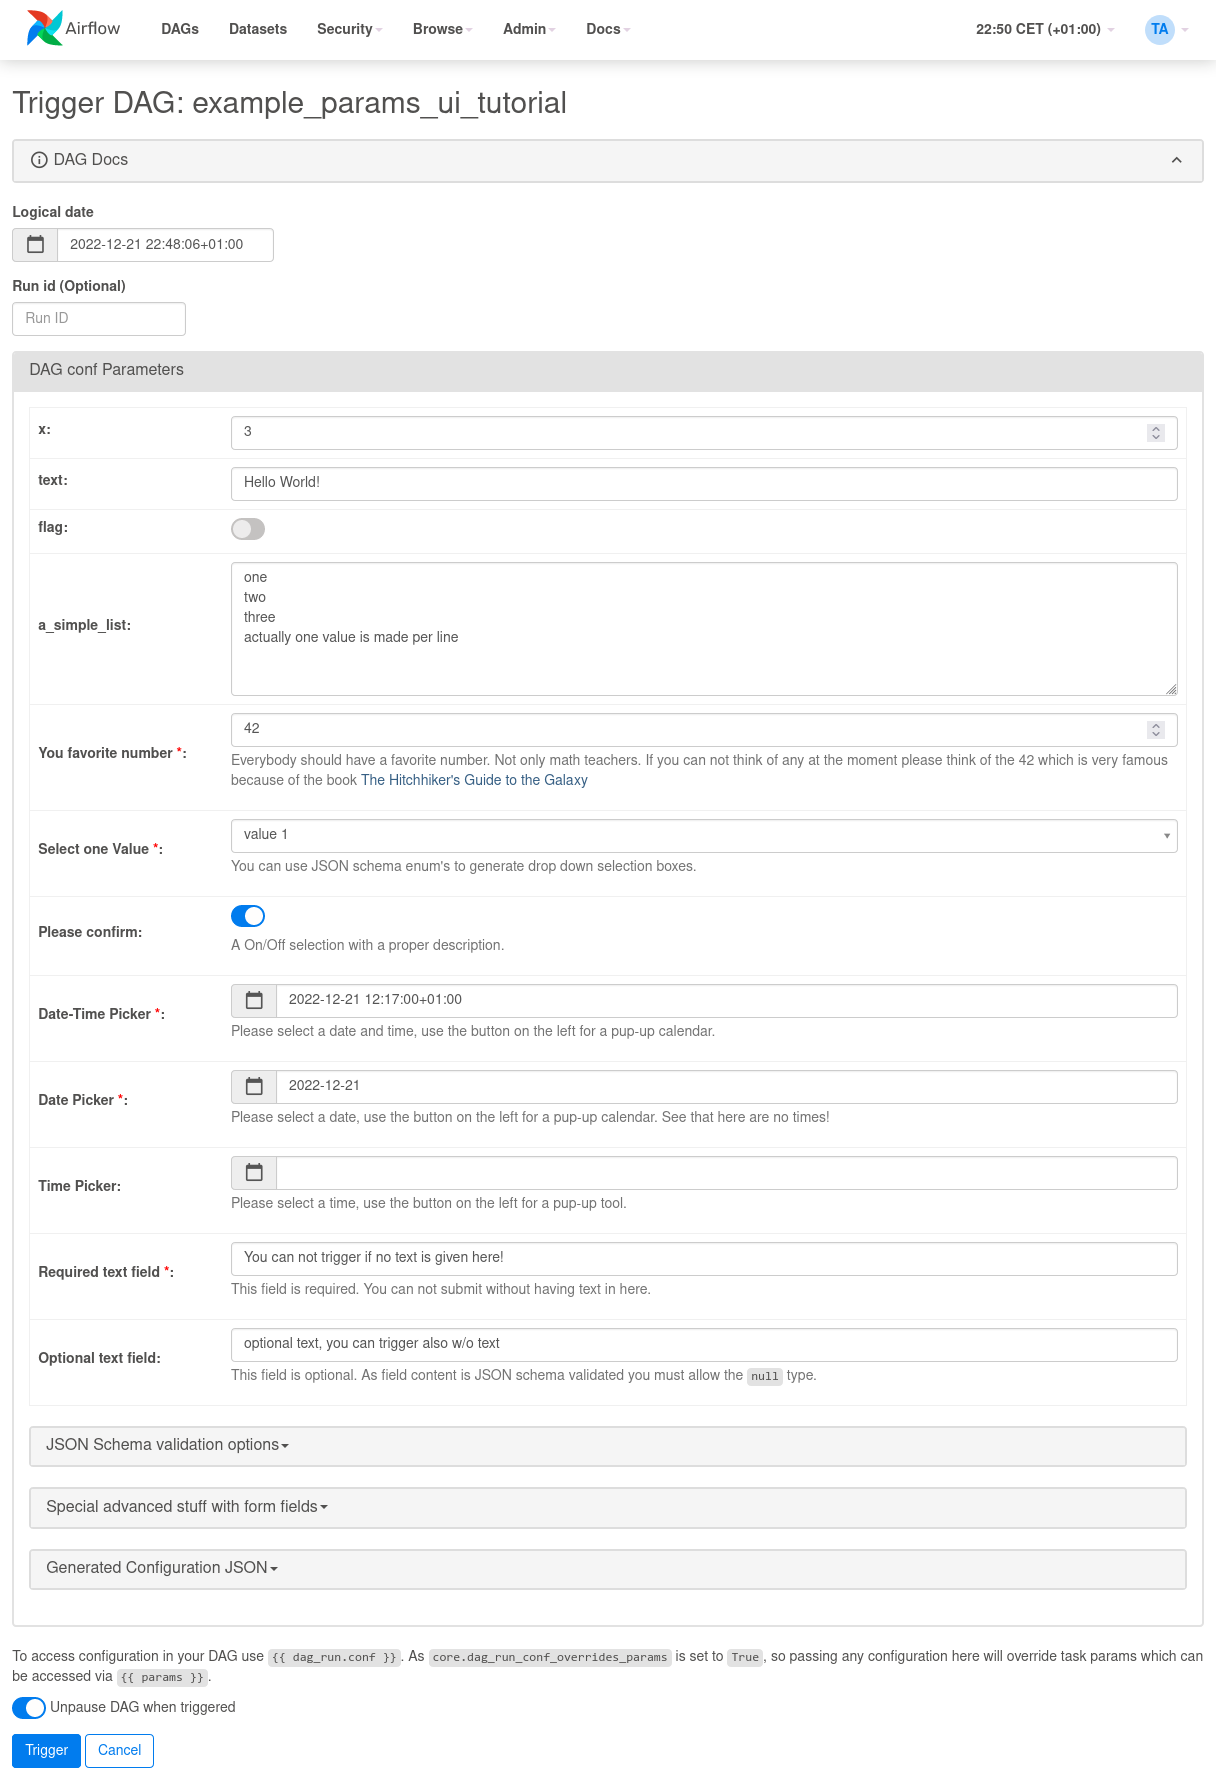The width and height of the screenshot is (1216, 1785).
Task: Follow the Hitchhiker's Guide to the Galaxy link
Action: (474, 780)
